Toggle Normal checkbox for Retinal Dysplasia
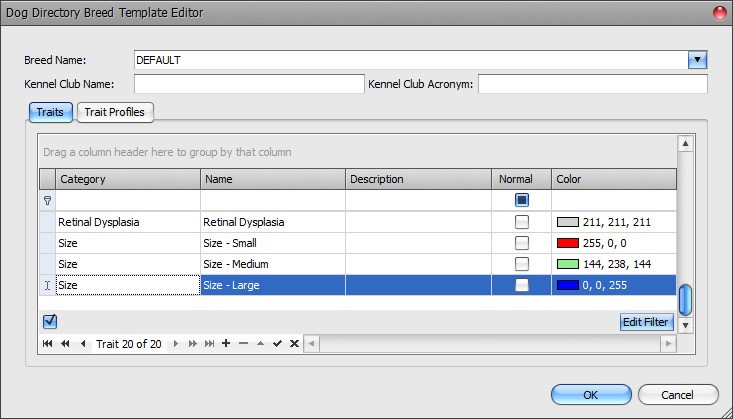Viewport: 733px width, 419px height. tap(522, 222)
